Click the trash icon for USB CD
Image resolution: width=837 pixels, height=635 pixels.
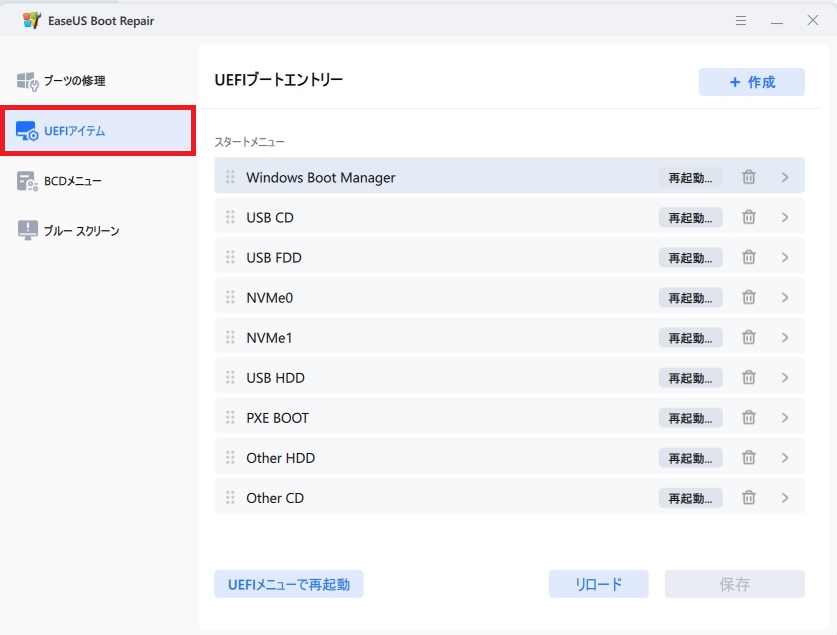[x=748, y=217]
